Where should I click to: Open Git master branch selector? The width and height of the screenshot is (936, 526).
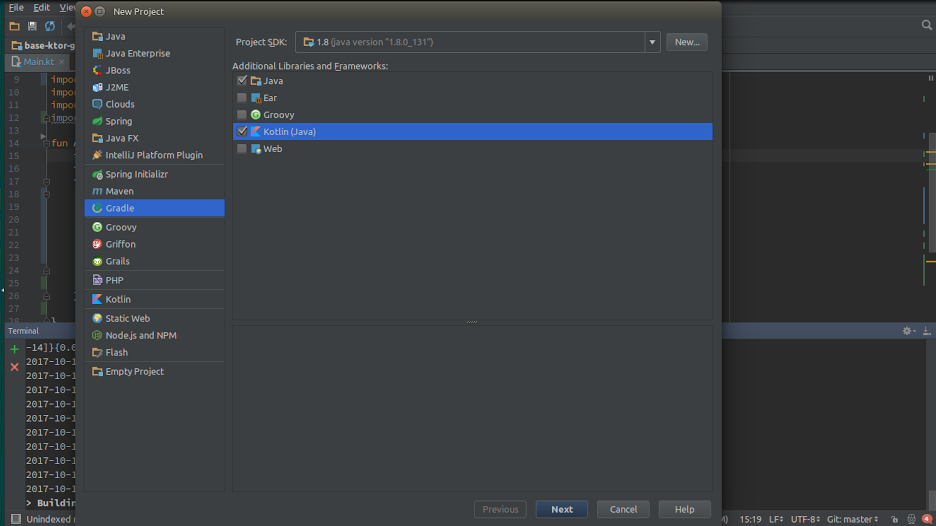click(x=852, y=519)
